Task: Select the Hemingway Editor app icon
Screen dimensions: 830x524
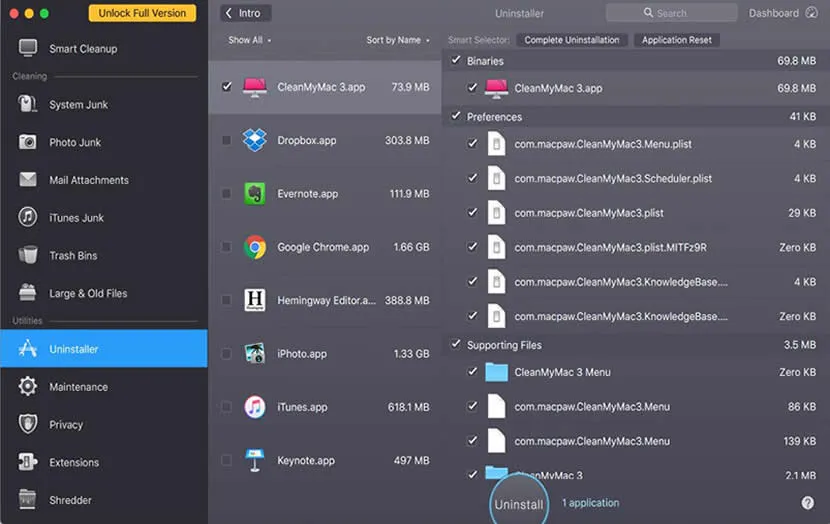Action: click(255, 300)
